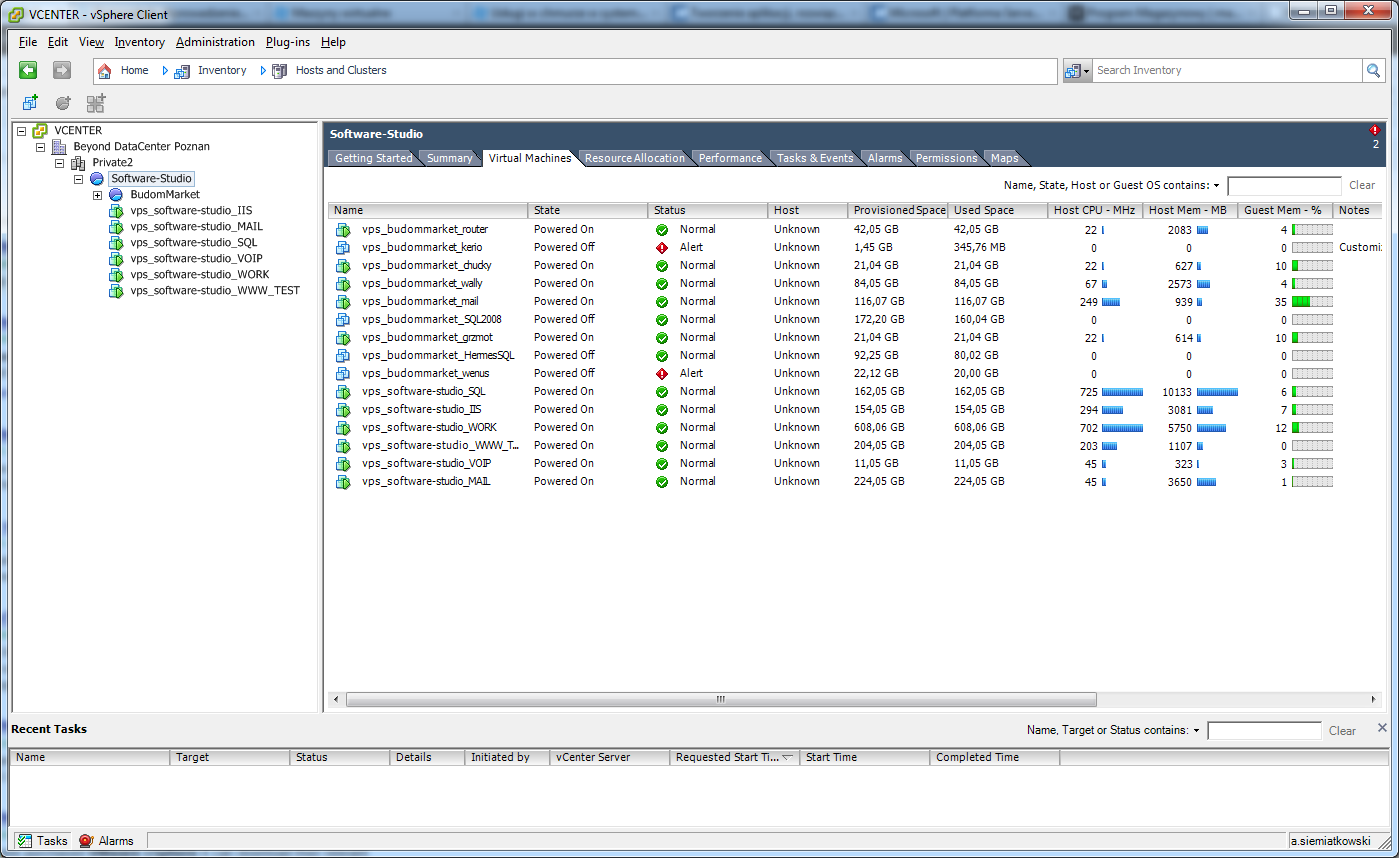Sort by the Provisioned Space column header
Viewport: 1399px width, 858px height.
tap(898, 210)
